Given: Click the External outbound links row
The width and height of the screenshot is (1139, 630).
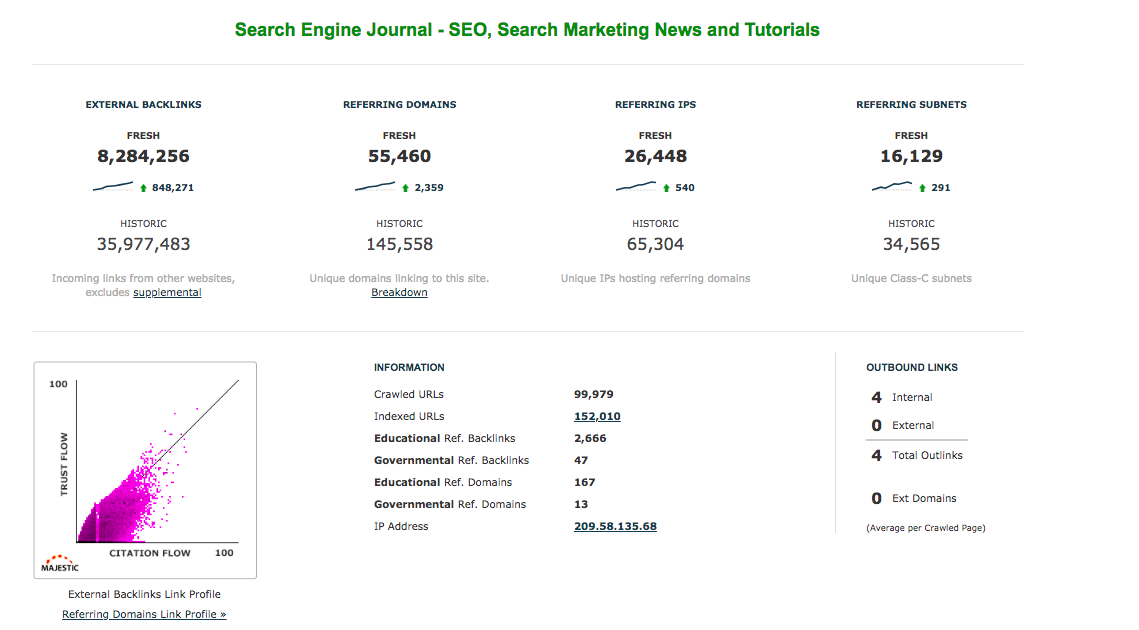Looking at the screenshot, I should coord(902,425).
